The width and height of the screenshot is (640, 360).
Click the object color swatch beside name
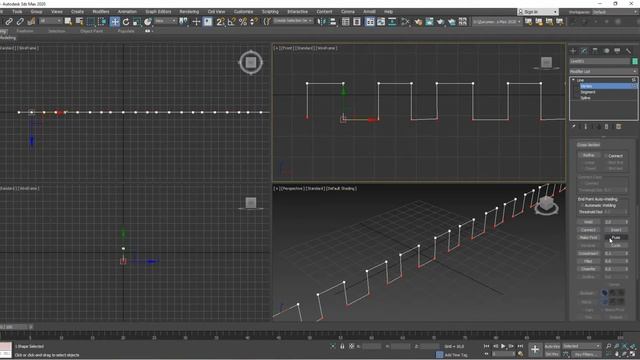pos(635,61)
